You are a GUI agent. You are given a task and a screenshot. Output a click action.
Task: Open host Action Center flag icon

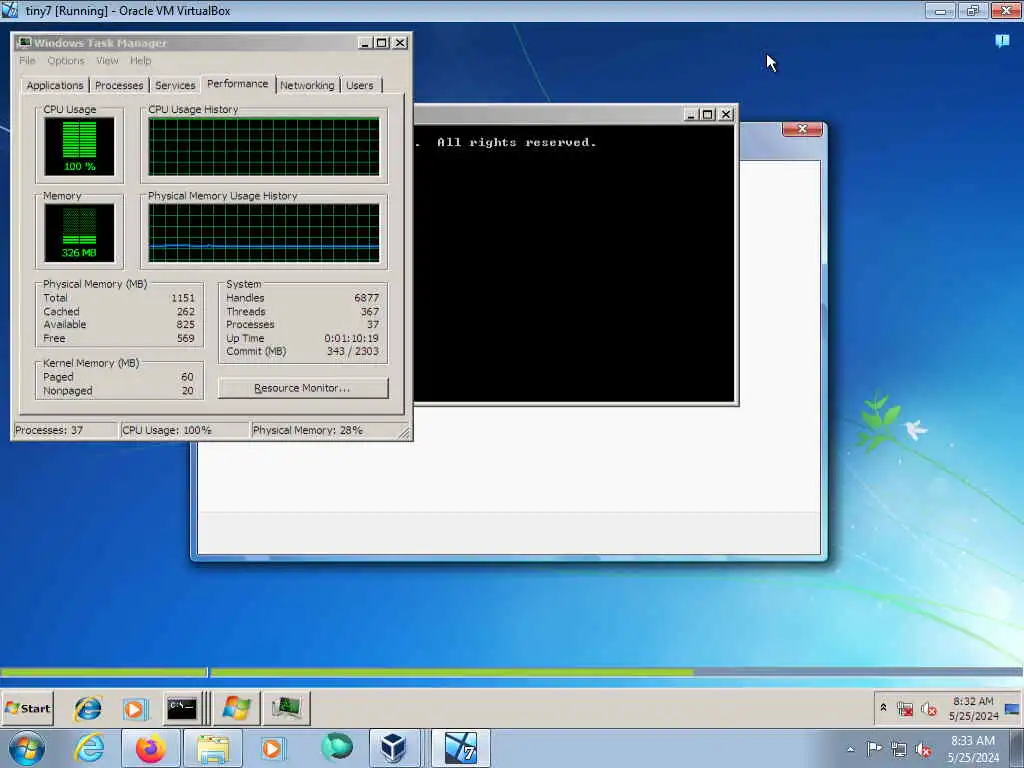coord(874,749)
